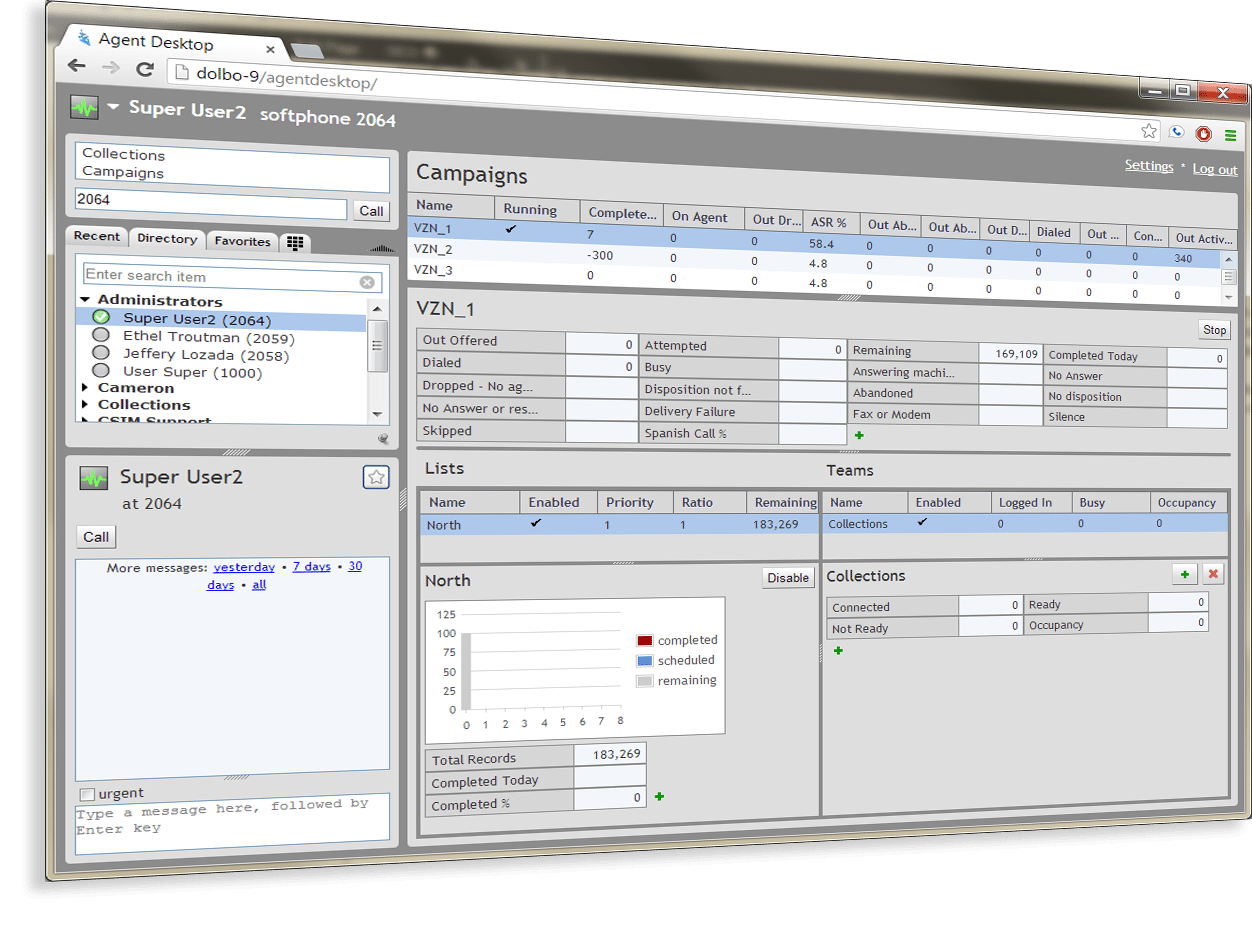Select Collections in the top-left list
This screenshot has width=1252, height=934.
coord(123,154)
